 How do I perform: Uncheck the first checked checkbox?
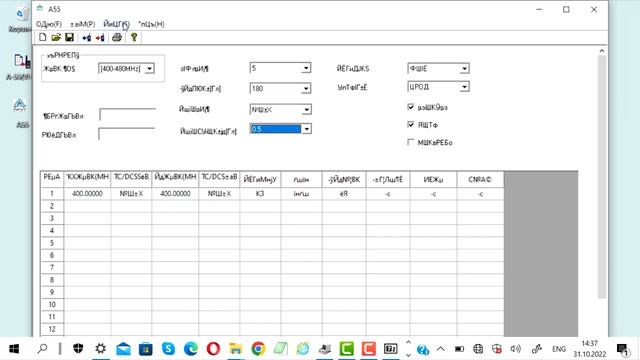pos(411,107)
